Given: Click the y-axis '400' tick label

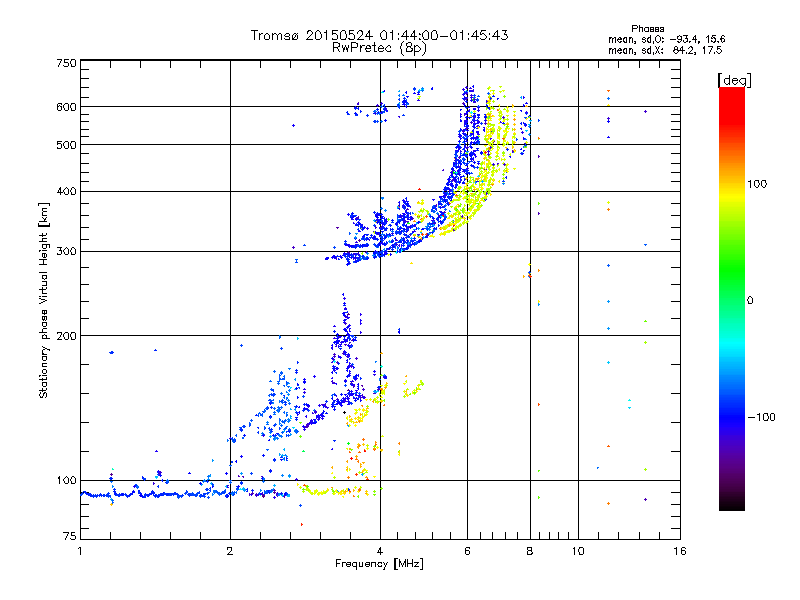Looking at the screenshot, I should pyautogui.click(x=67, y=192).
